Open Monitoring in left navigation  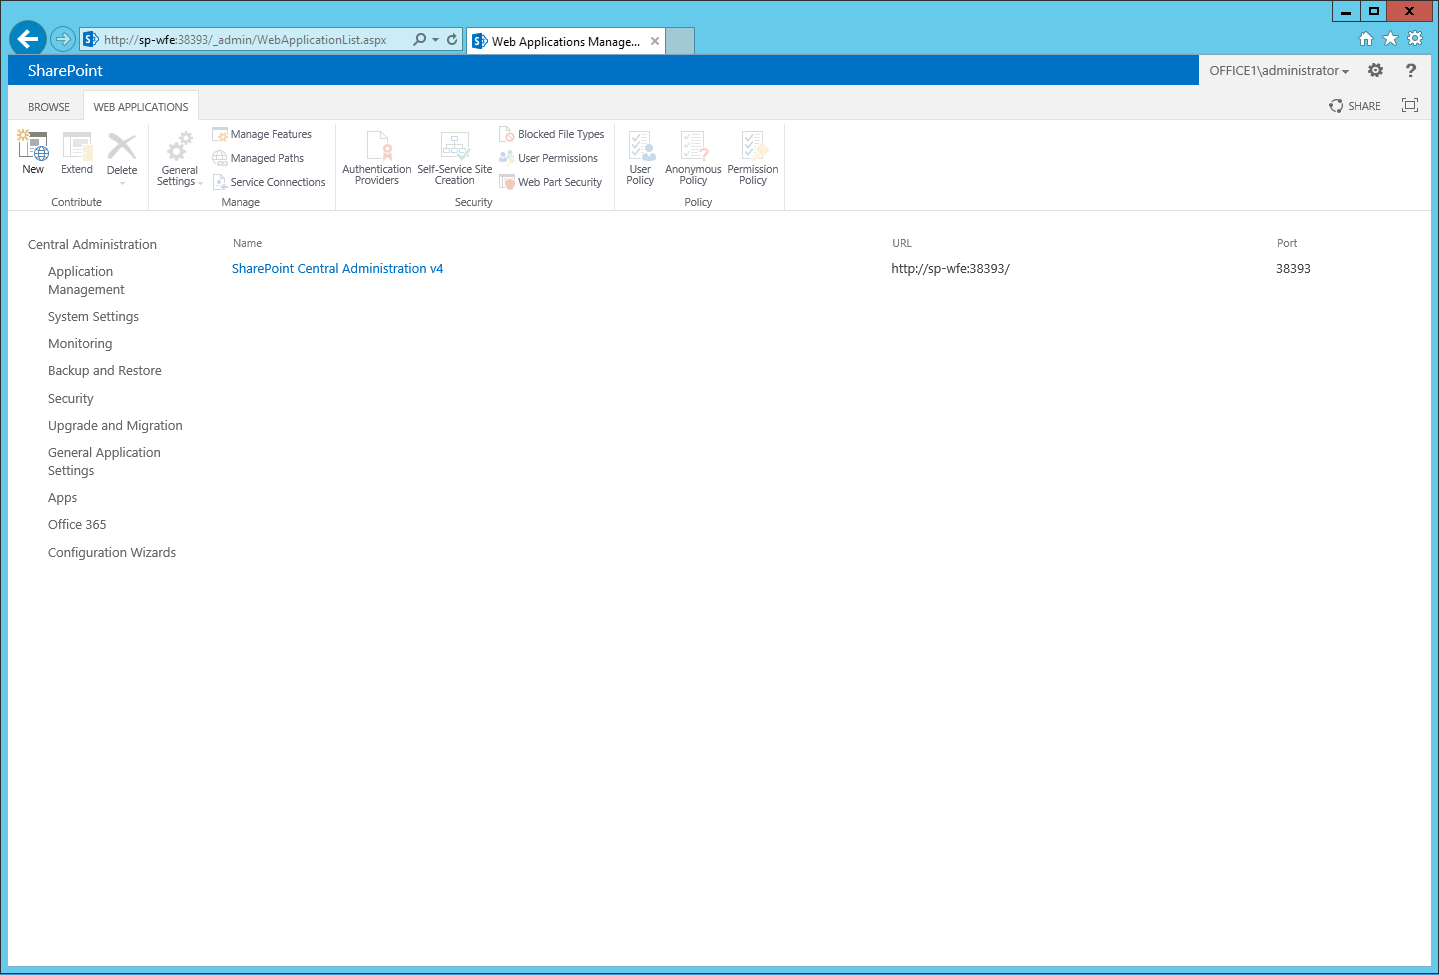tap(80, 344)
